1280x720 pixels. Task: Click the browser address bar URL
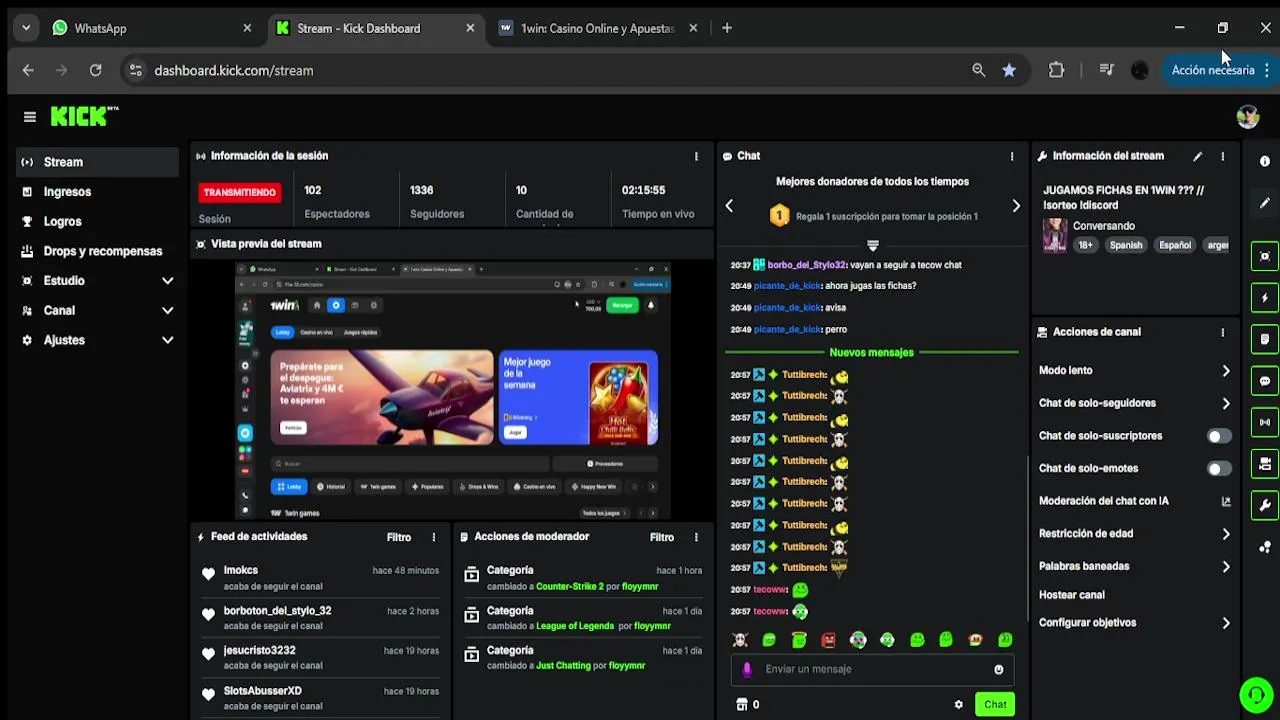(x=234, y=70)
